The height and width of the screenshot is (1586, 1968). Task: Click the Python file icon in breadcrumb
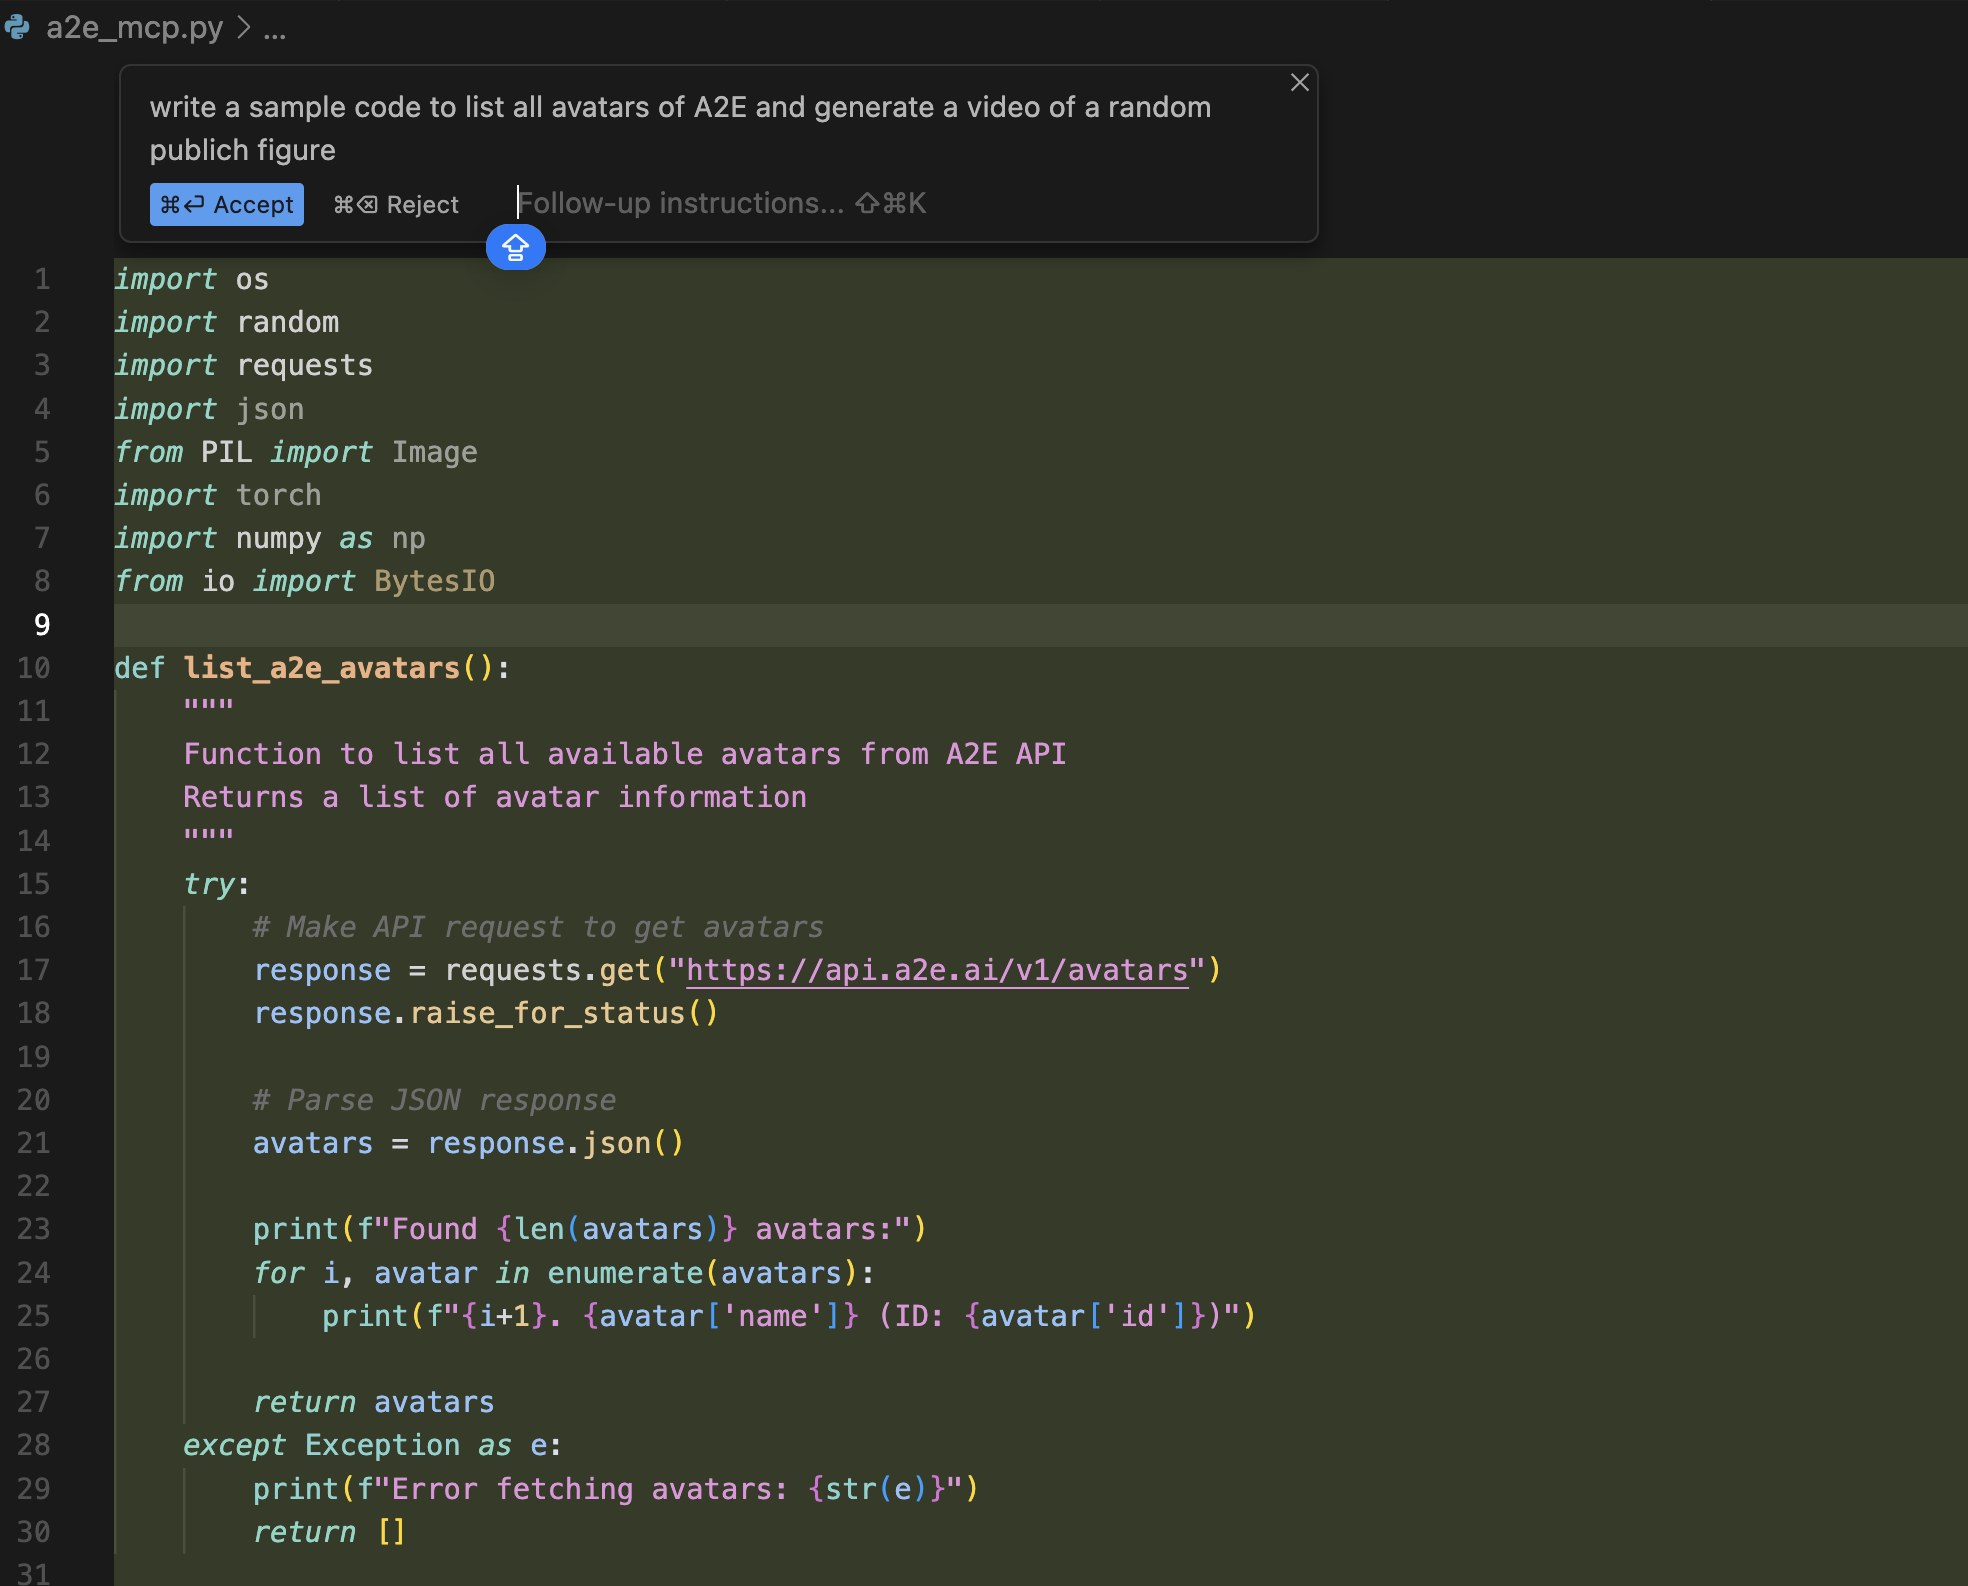pos(17,27)
